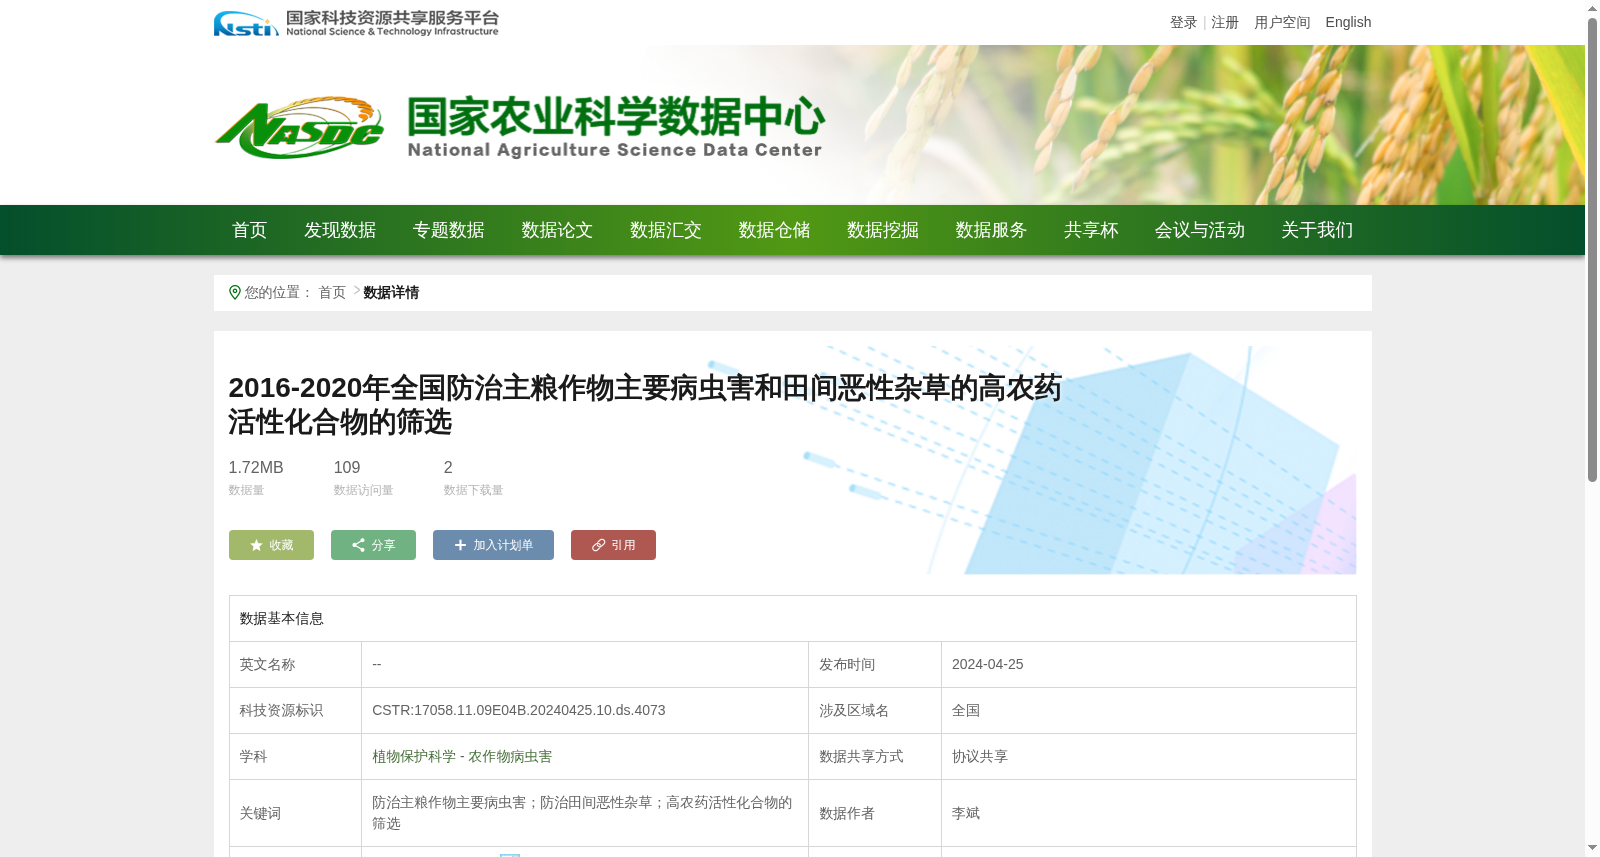This screenshot has height=857, width=1600.
Task: Open the 发现数据 menu item
Action: (340, 230)
